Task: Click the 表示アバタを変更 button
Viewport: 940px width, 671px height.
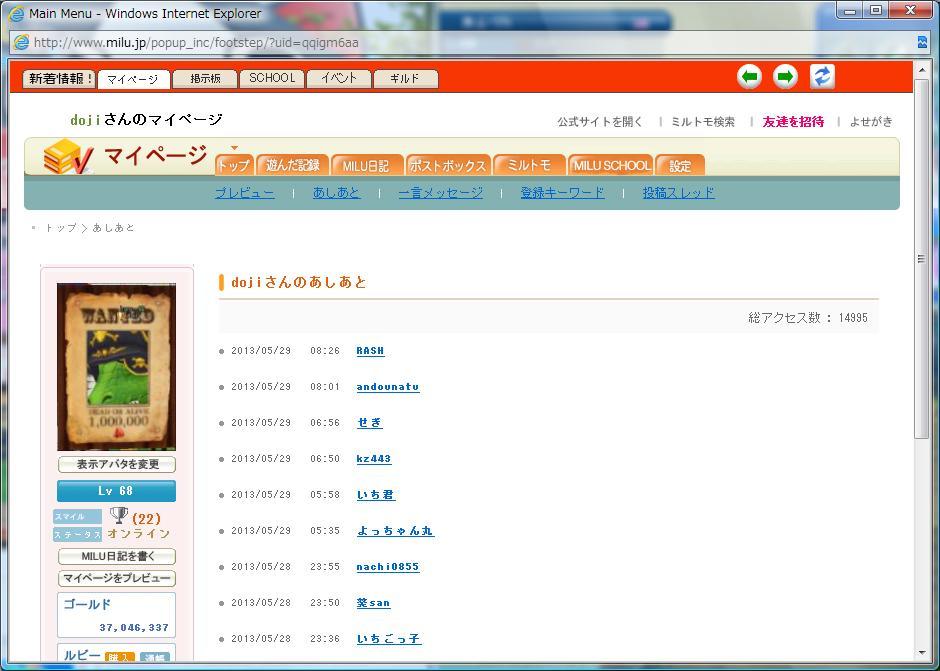Action: (117, 464)
